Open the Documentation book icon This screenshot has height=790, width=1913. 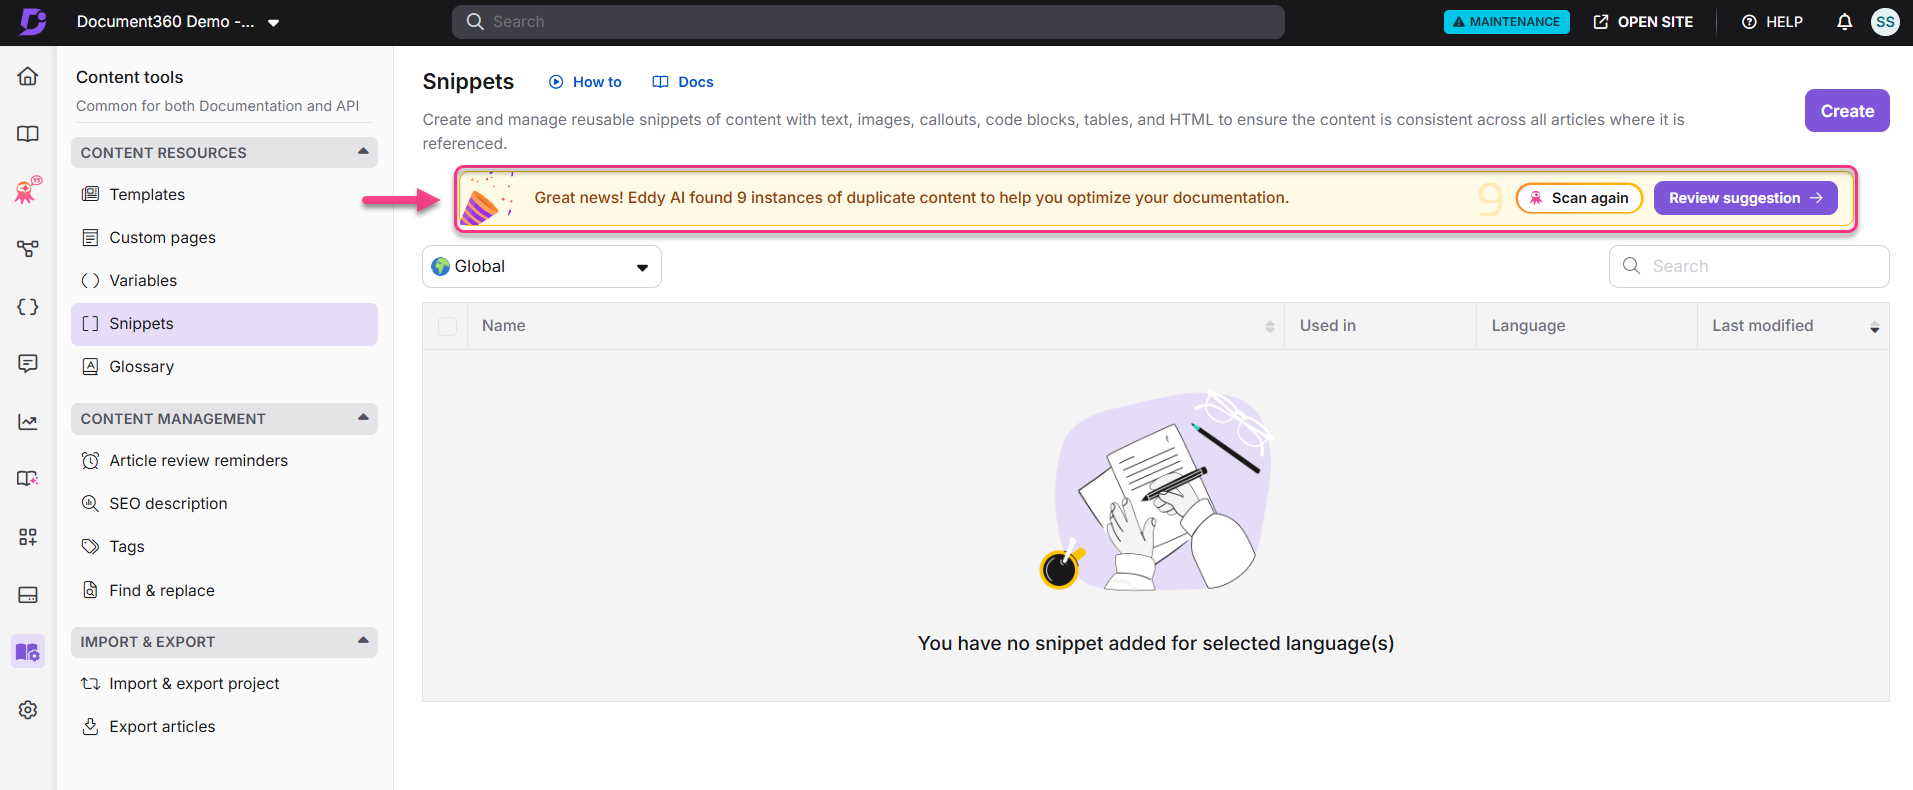pos(28,134)
